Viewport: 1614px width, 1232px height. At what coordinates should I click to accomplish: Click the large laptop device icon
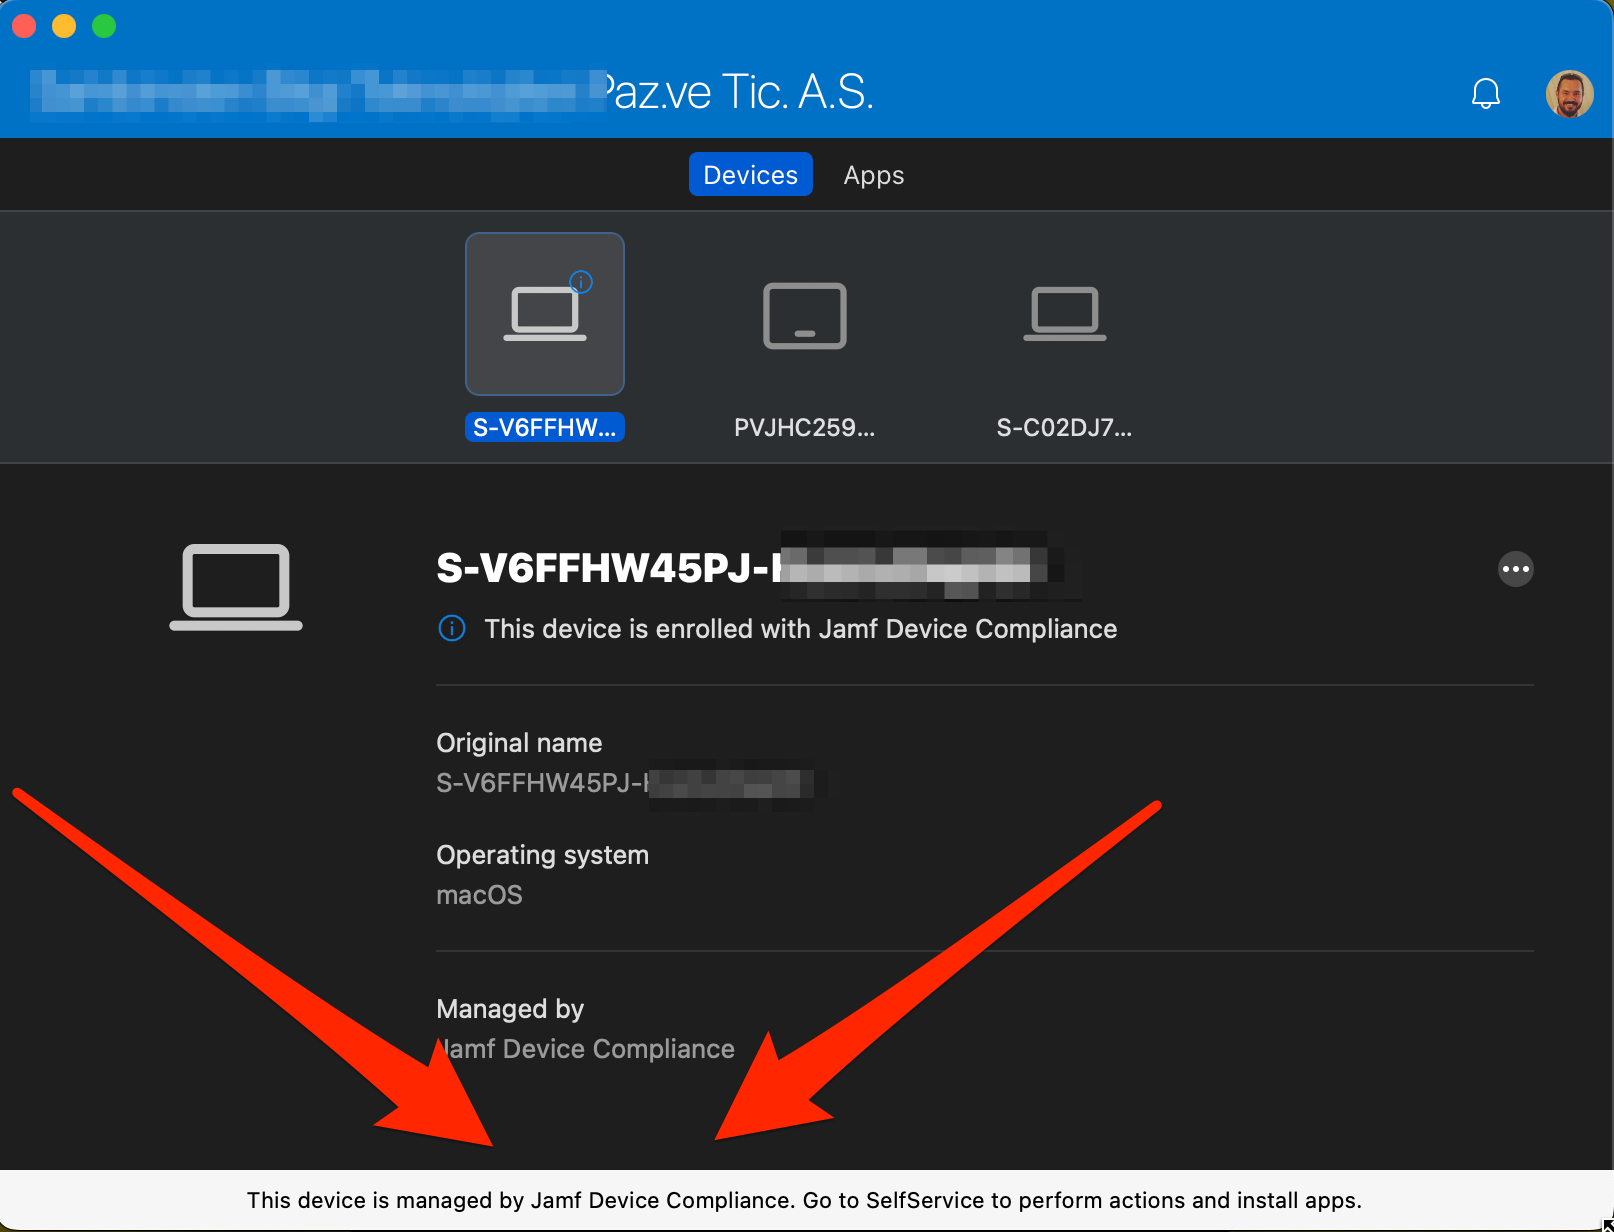[x=236, y=587]
